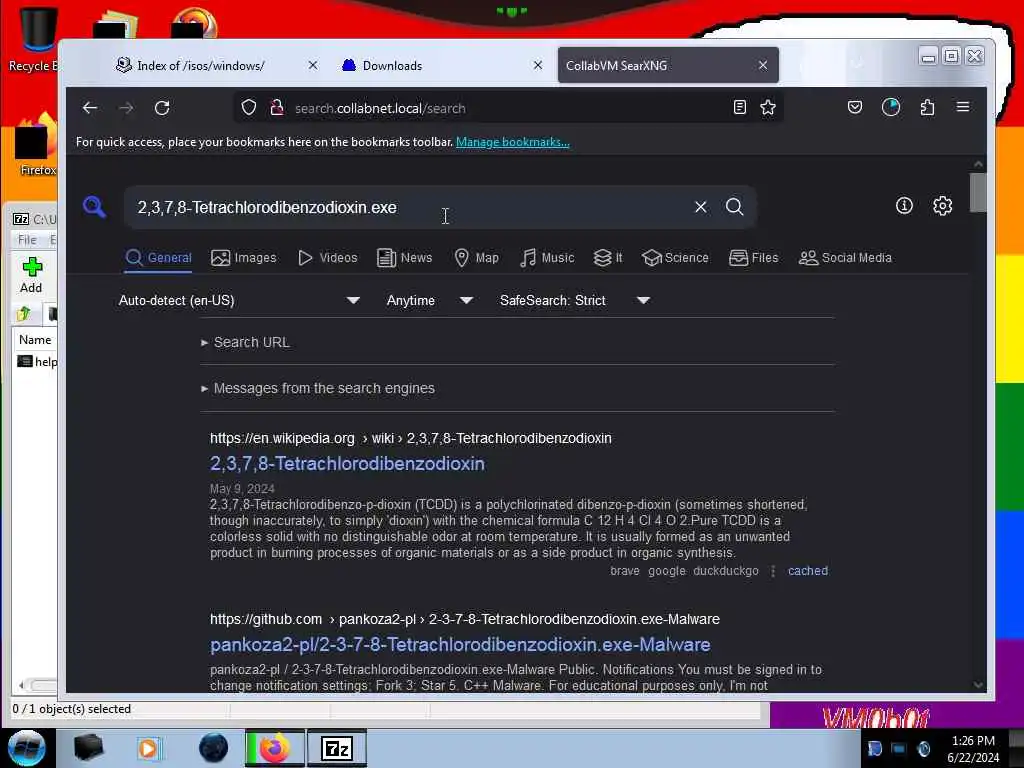Screen dimensions: 1024x768
Task: Open the extensions puzzle icon
Action: click(927, 108)
